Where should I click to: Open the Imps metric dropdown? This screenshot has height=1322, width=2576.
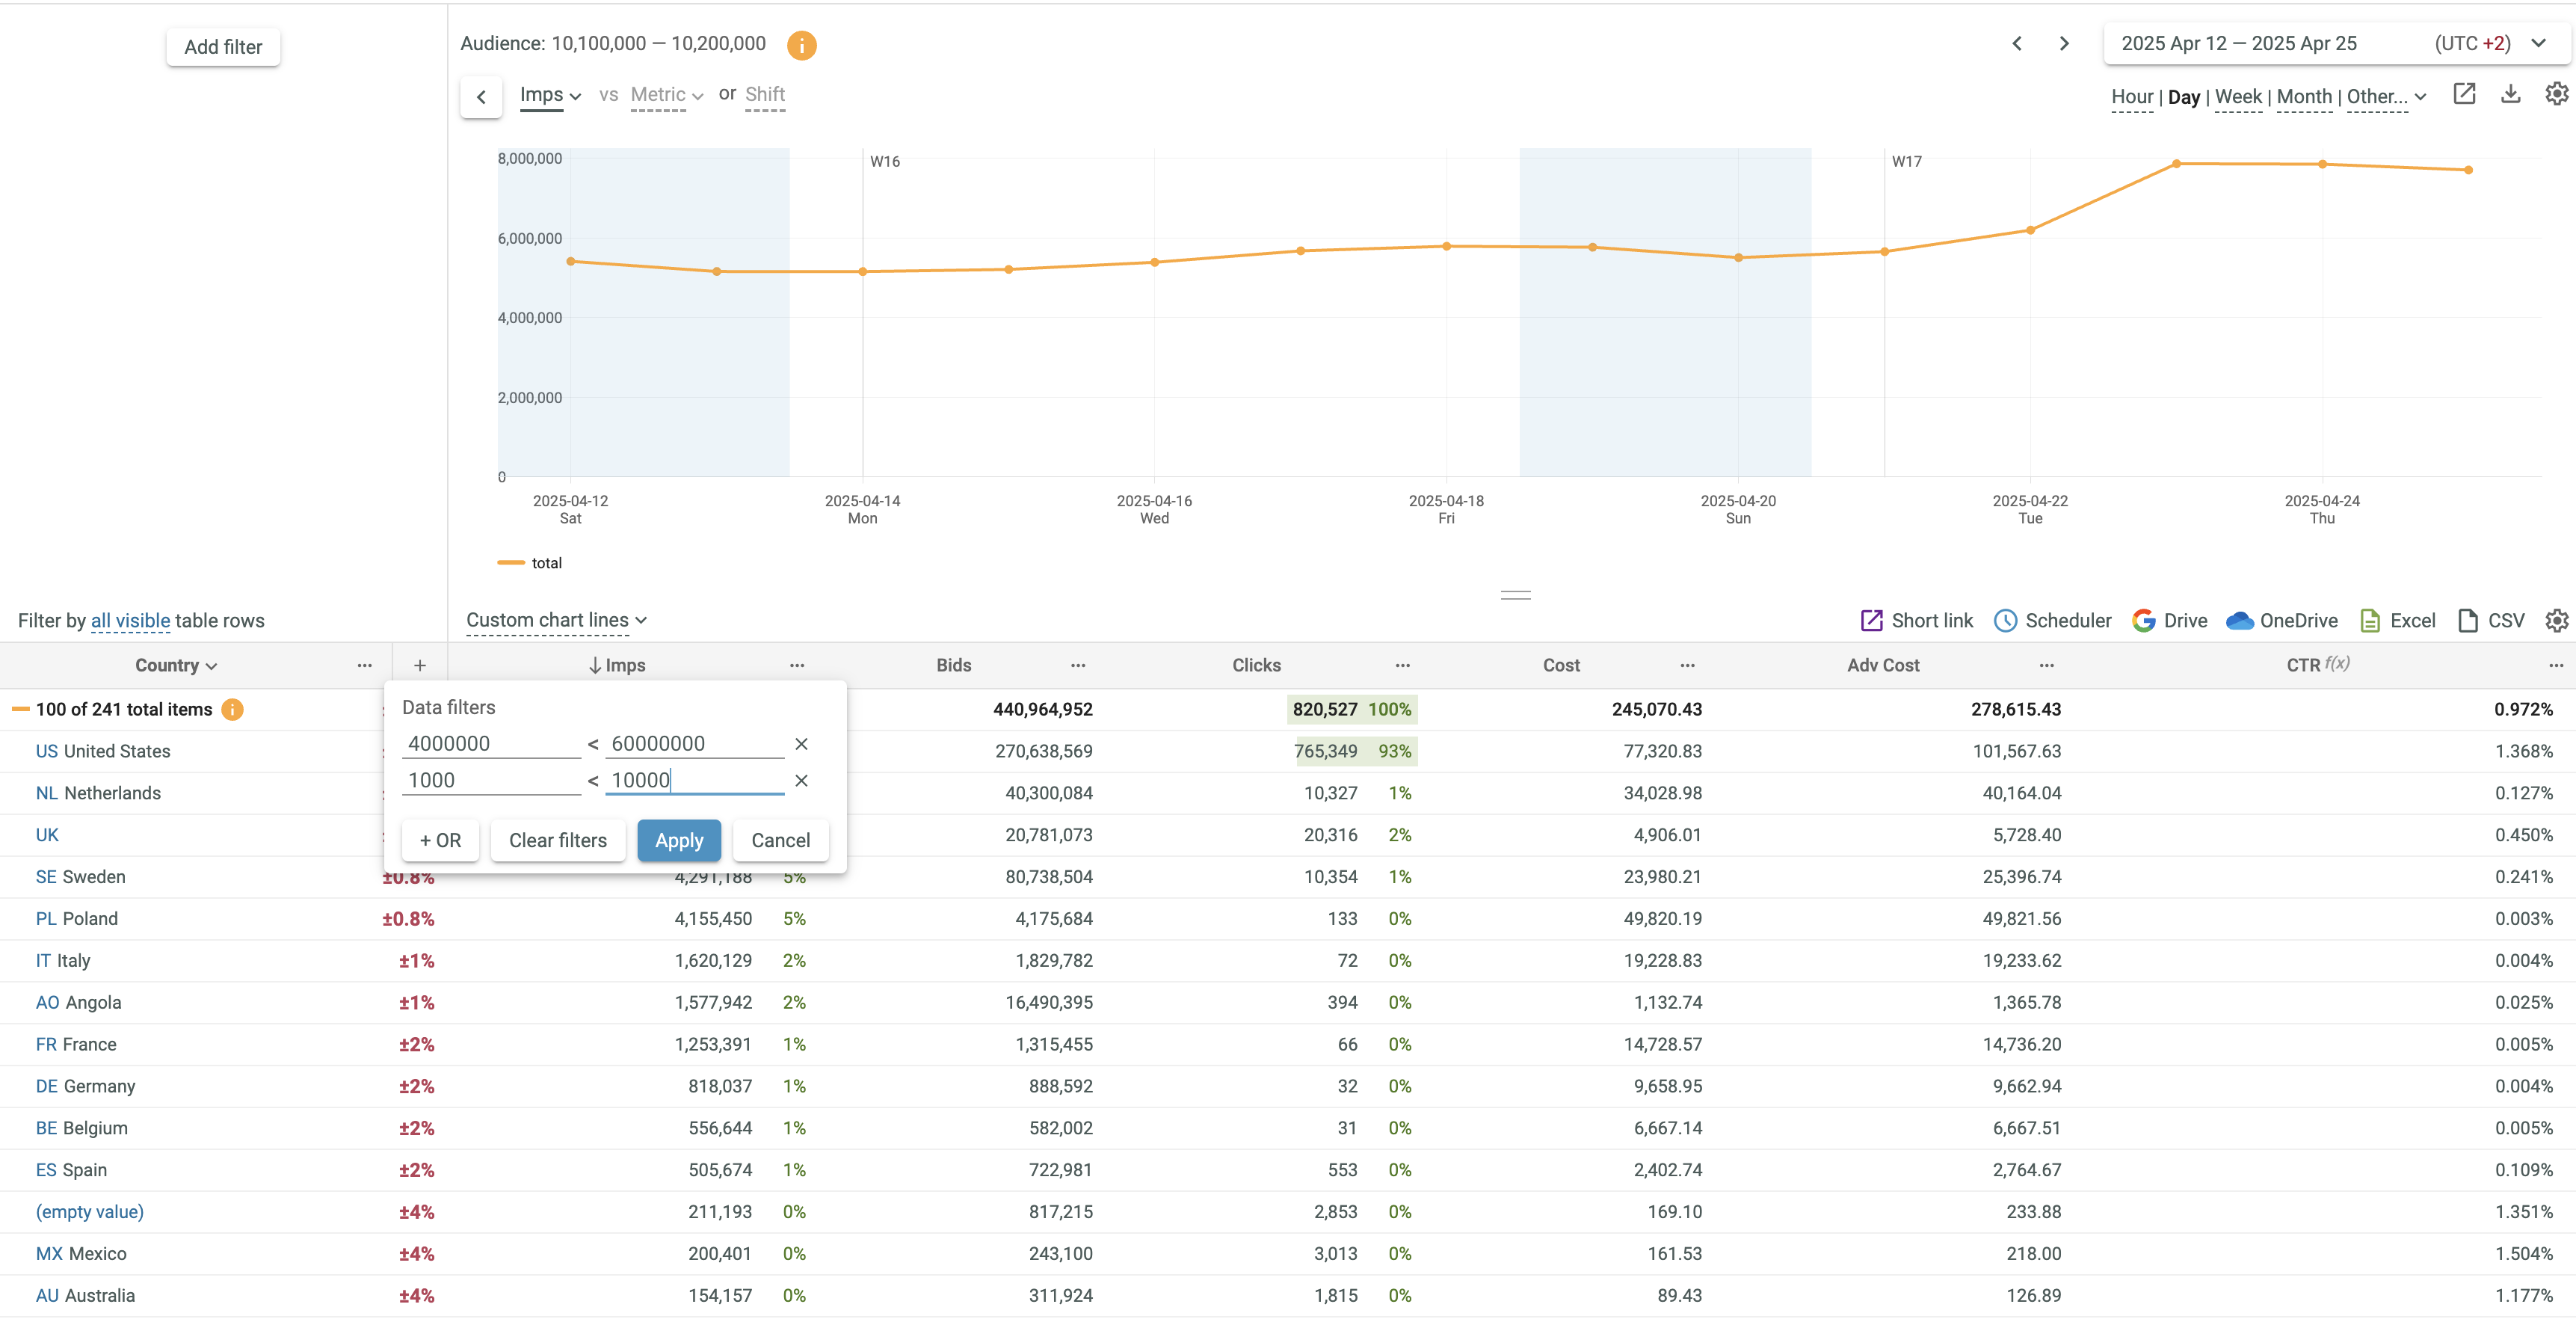coord(550,95)
